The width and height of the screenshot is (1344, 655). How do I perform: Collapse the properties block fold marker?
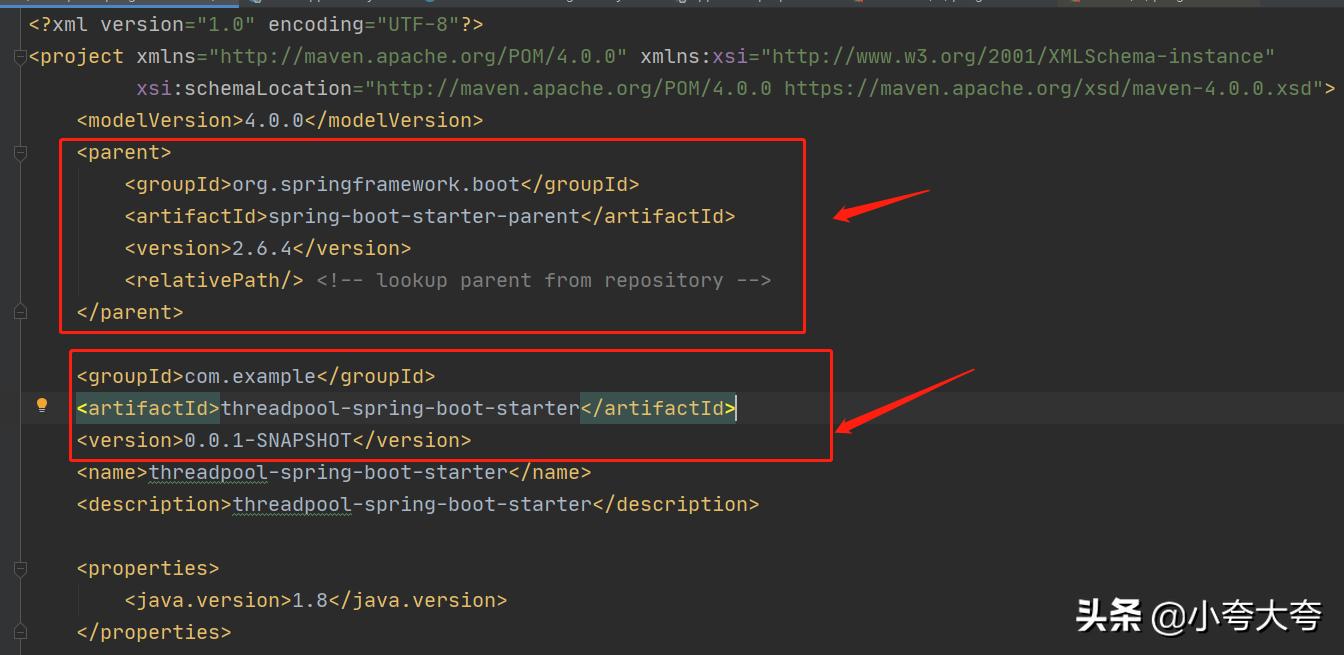point(20,568)
